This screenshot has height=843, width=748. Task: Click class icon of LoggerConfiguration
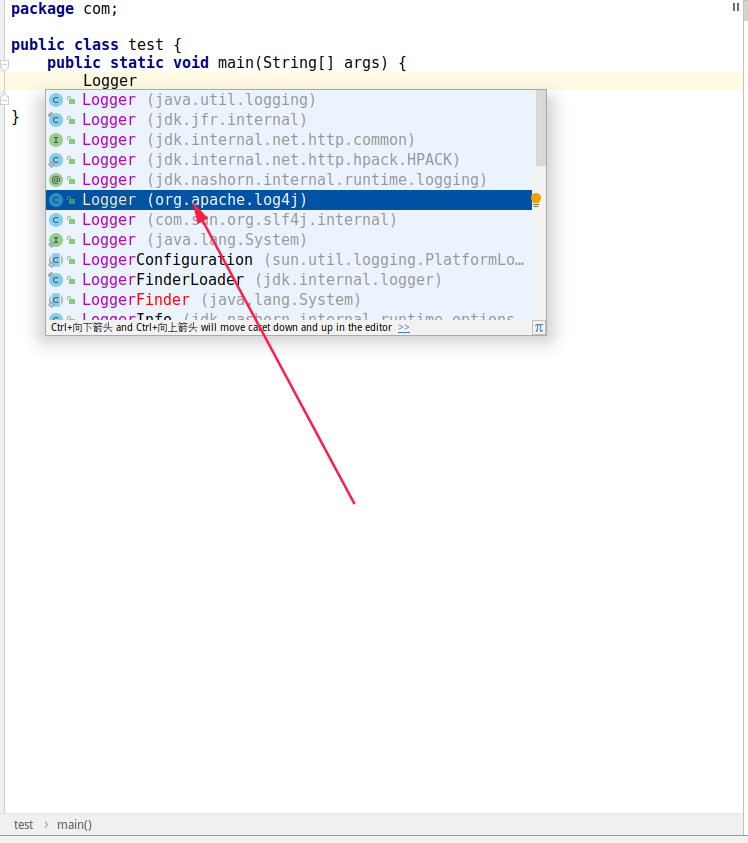point(56,260)
